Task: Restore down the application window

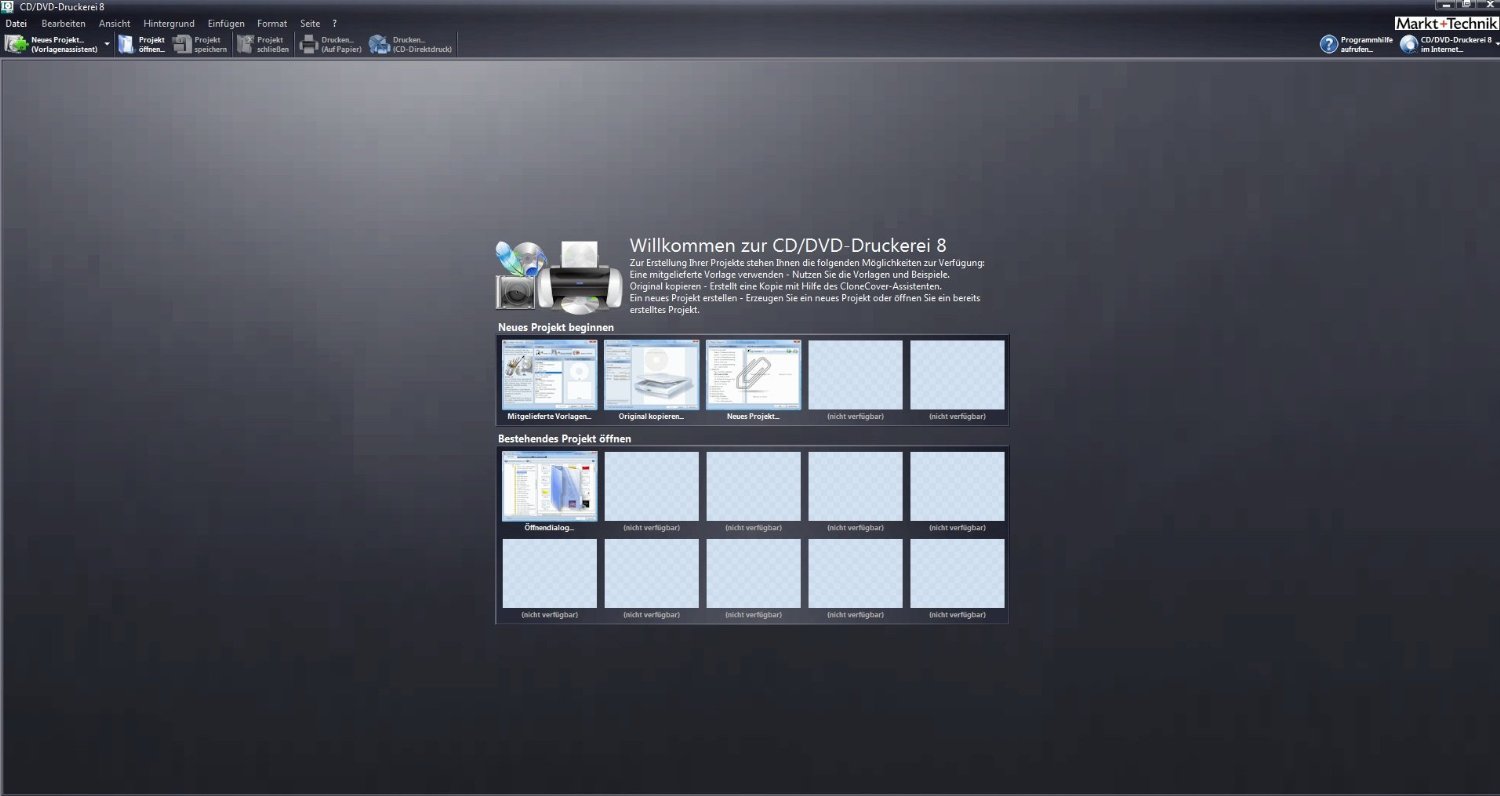Action: (1466, 5)
